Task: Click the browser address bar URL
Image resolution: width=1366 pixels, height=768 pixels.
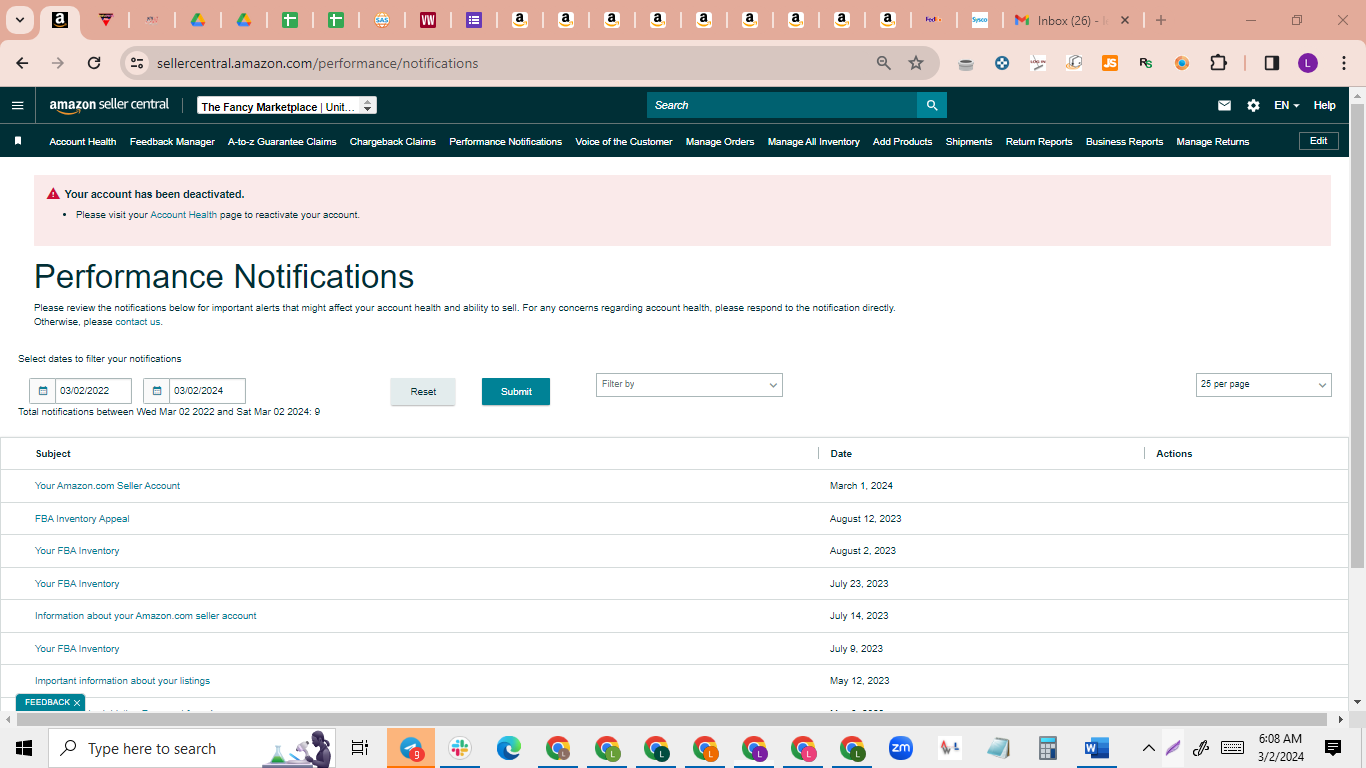Action: coord(317,63)
